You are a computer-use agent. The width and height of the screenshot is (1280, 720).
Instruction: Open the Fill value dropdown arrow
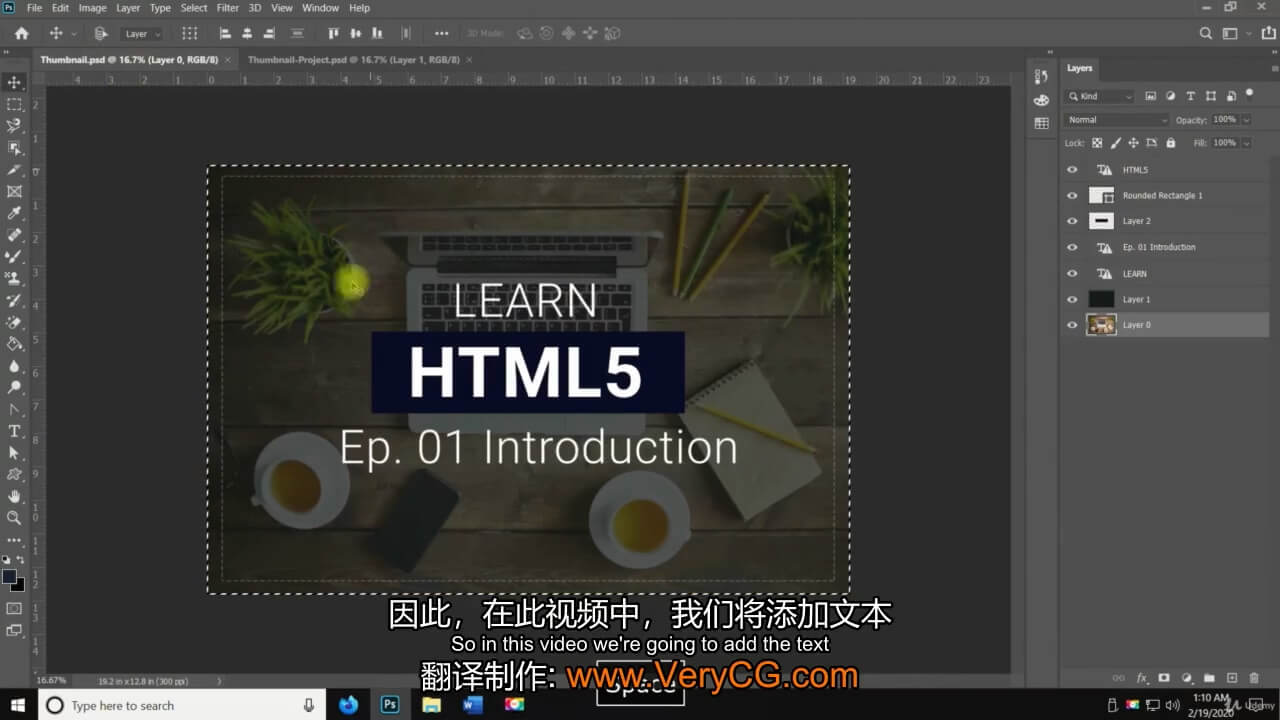(1245, 143)
